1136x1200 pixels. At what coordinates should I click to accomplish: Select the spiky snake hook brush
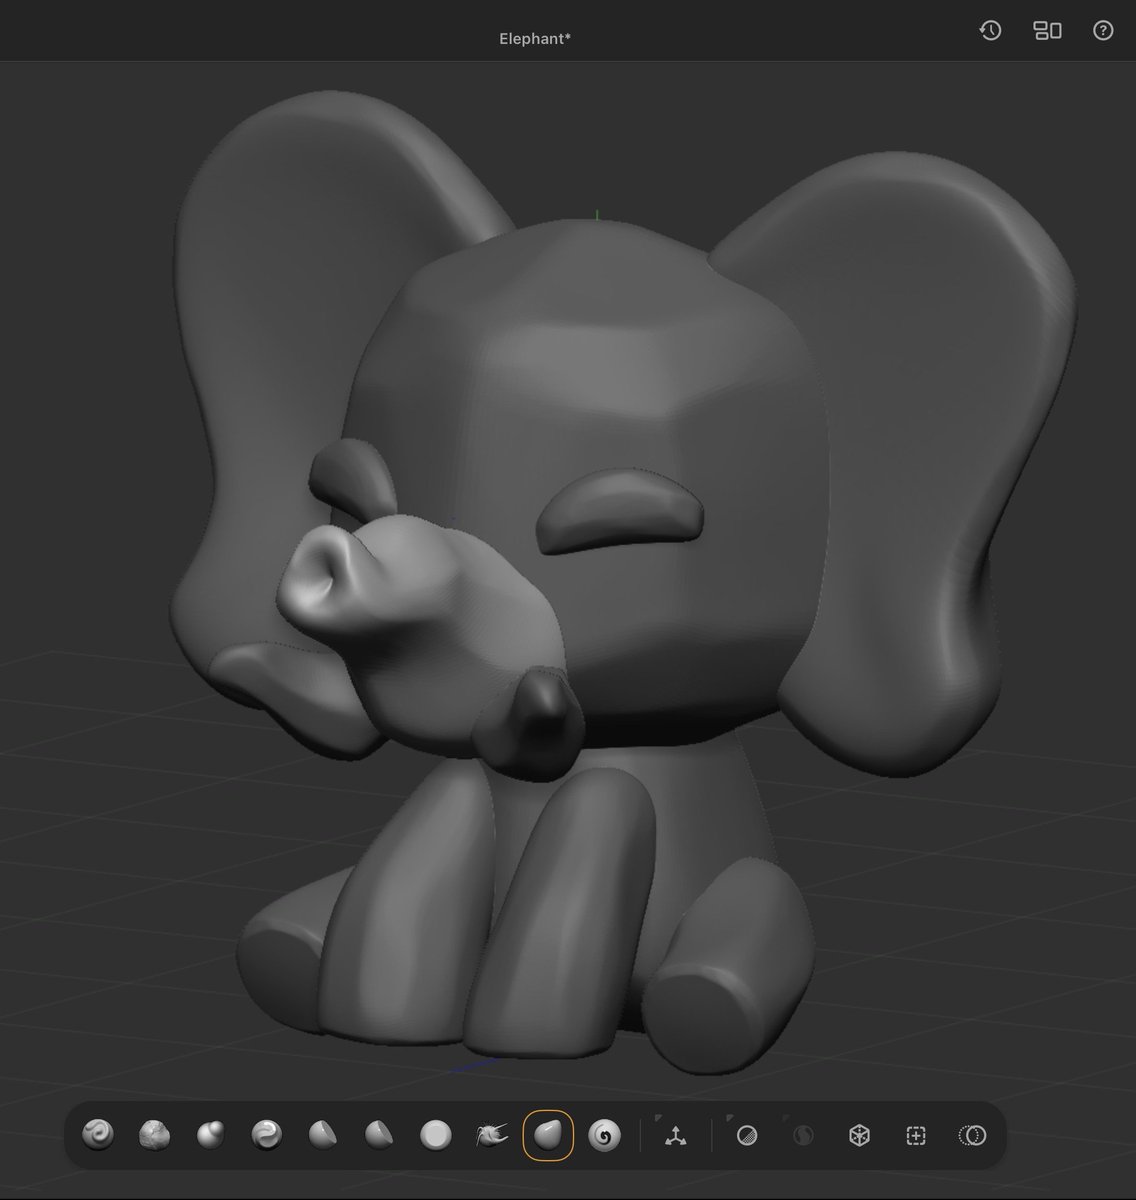[492, 1135]
